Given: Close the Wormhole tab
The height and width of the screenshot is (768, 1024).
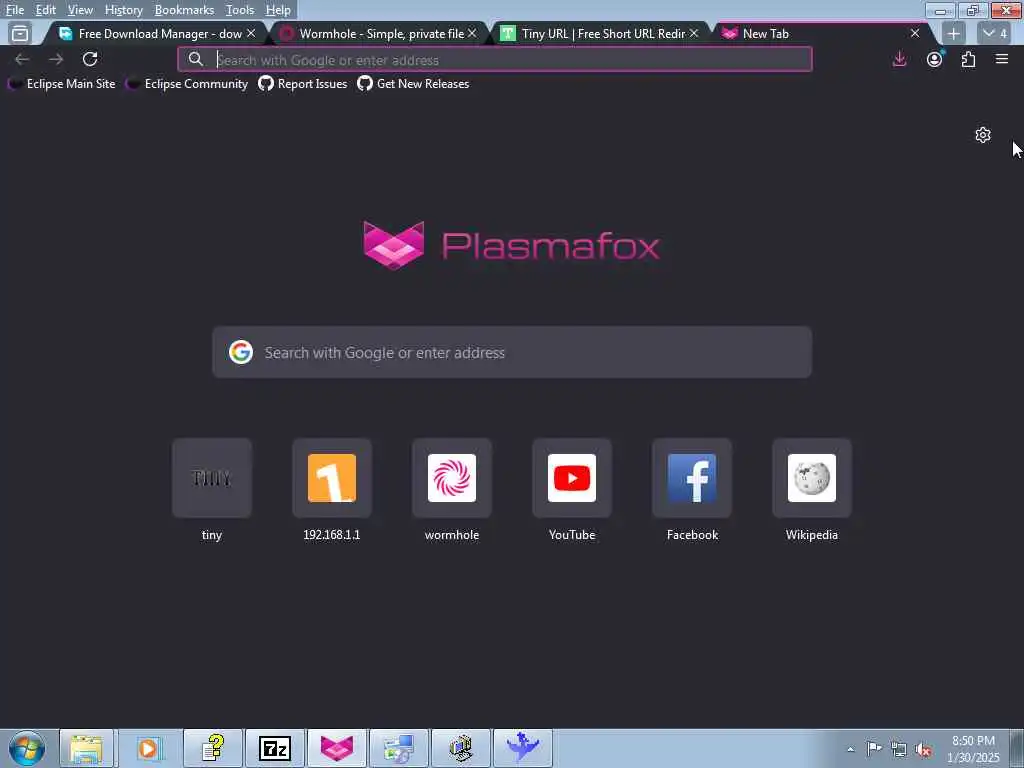Looking at the screenshot, I should click(472, 33).
